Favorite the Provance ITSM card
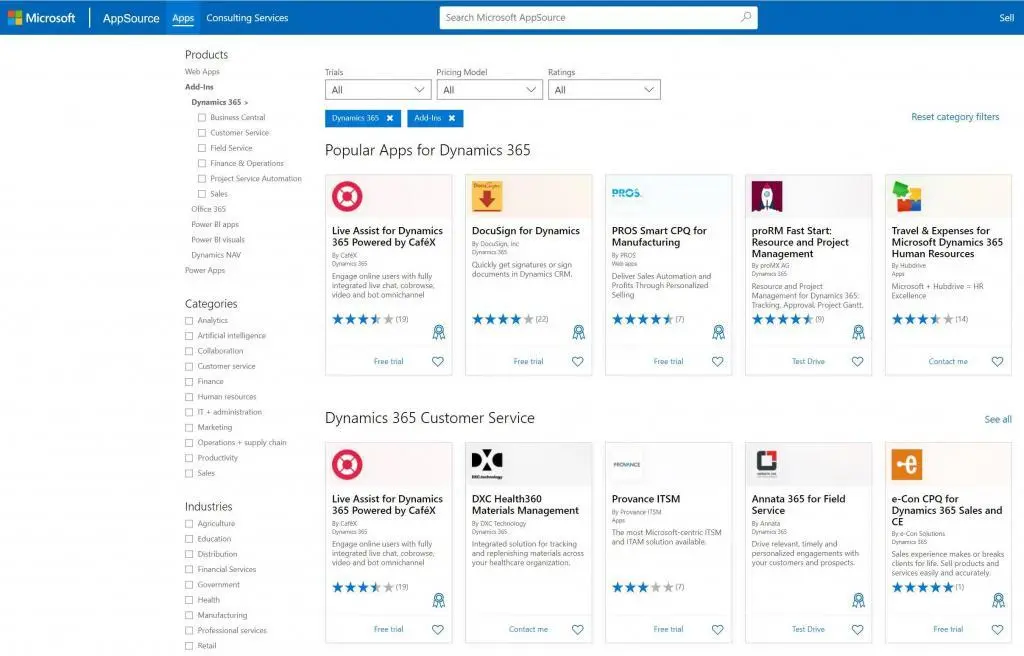Screen dimensions: 1024x656 point(717,629)
